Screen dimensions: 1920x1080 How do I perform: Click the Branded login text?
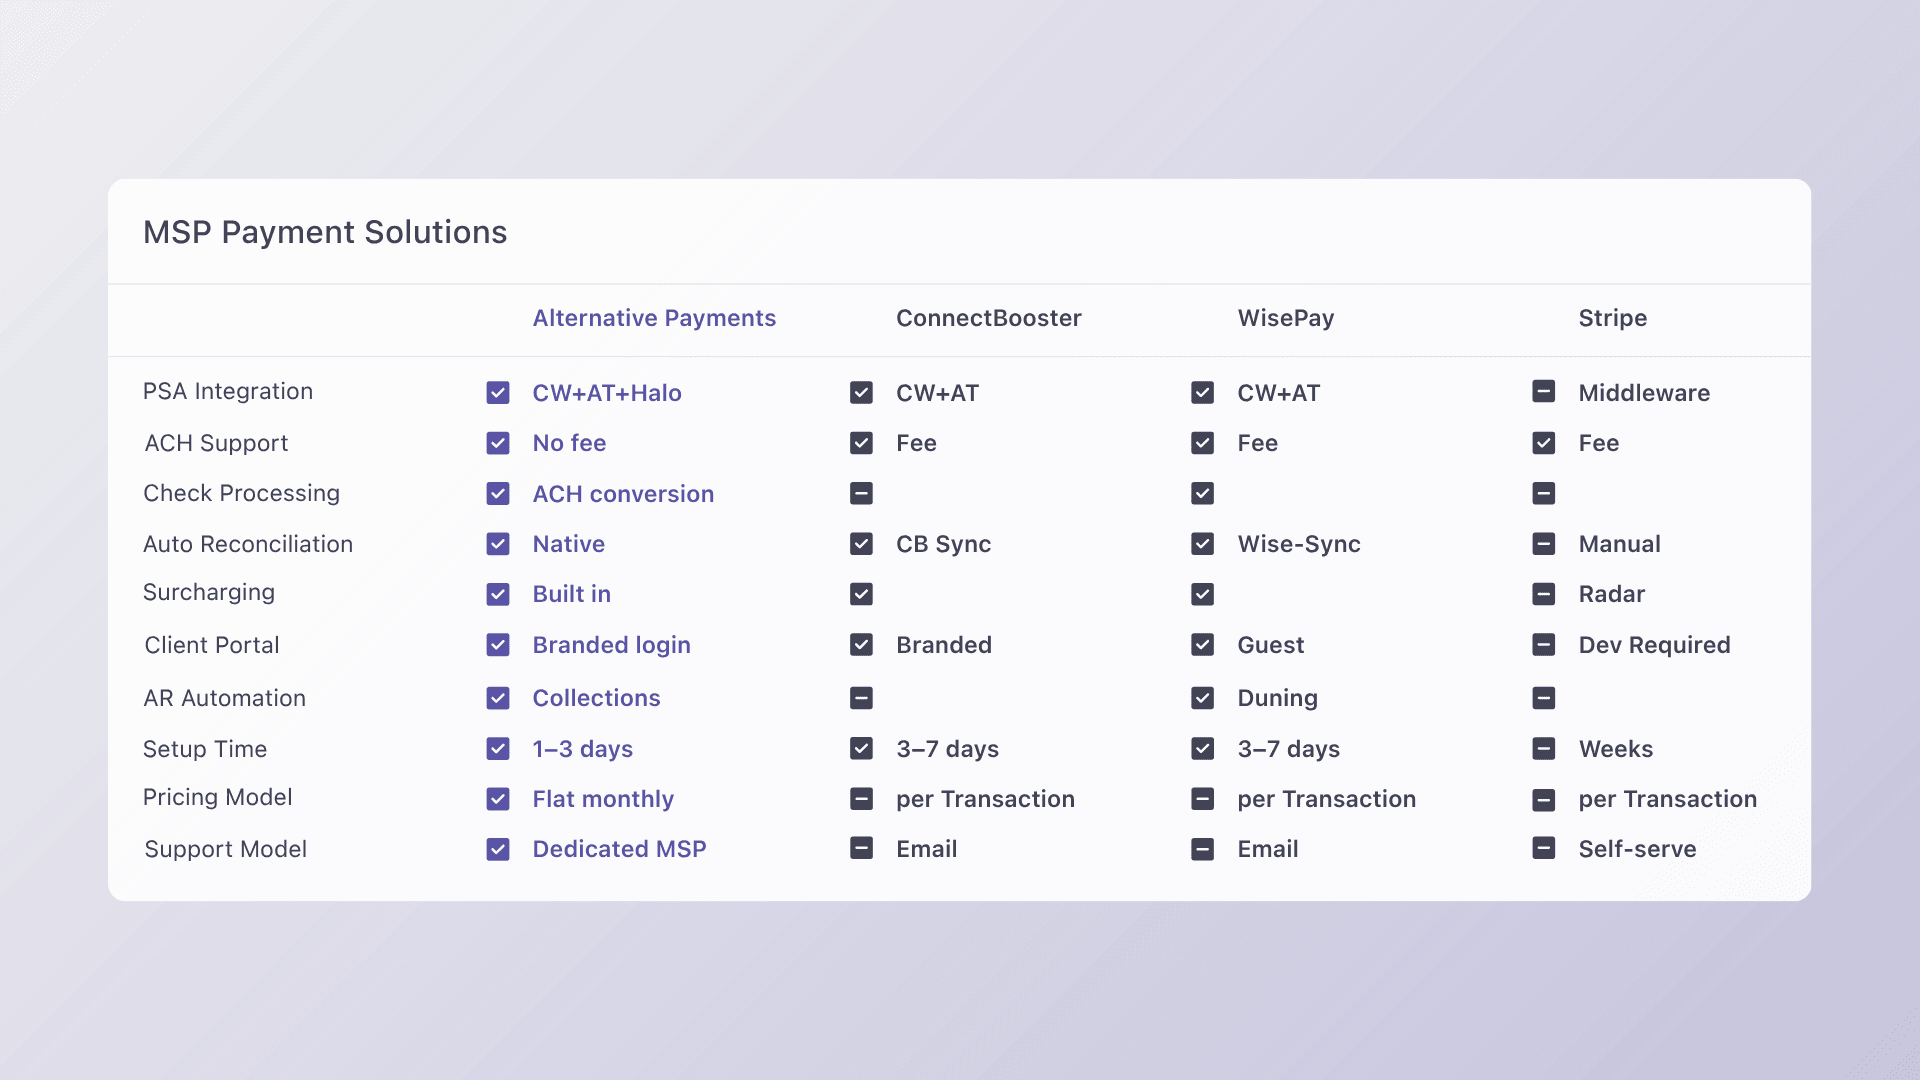611,645
